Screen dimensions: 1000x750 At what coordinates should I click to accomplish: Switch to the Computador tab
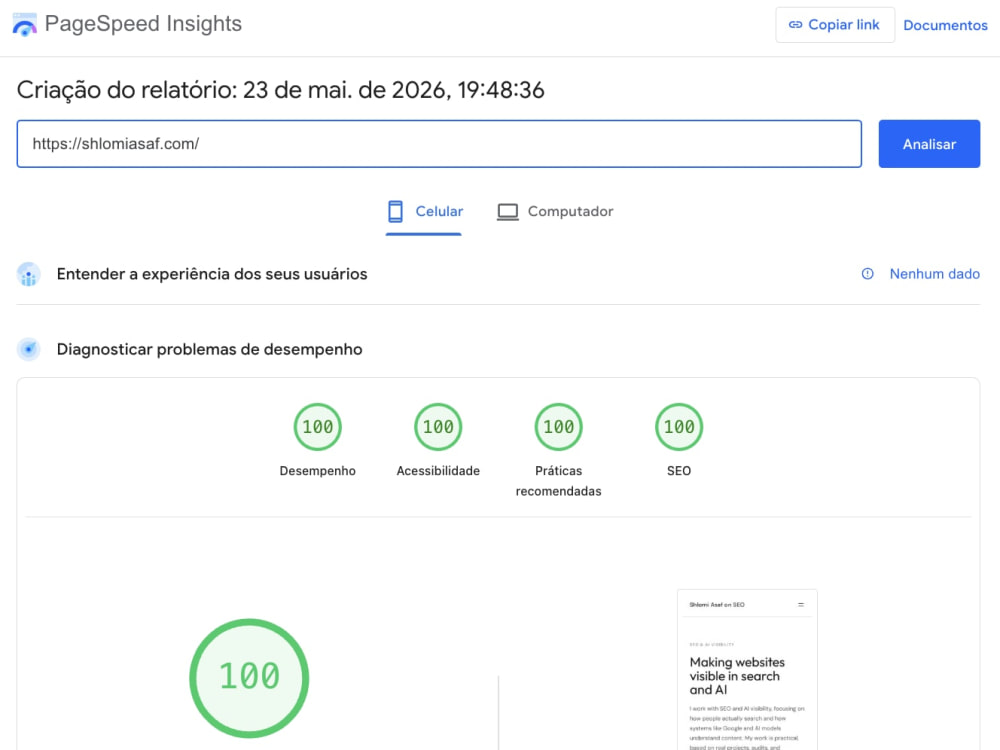pyautogui.click(x=555, y=212)
